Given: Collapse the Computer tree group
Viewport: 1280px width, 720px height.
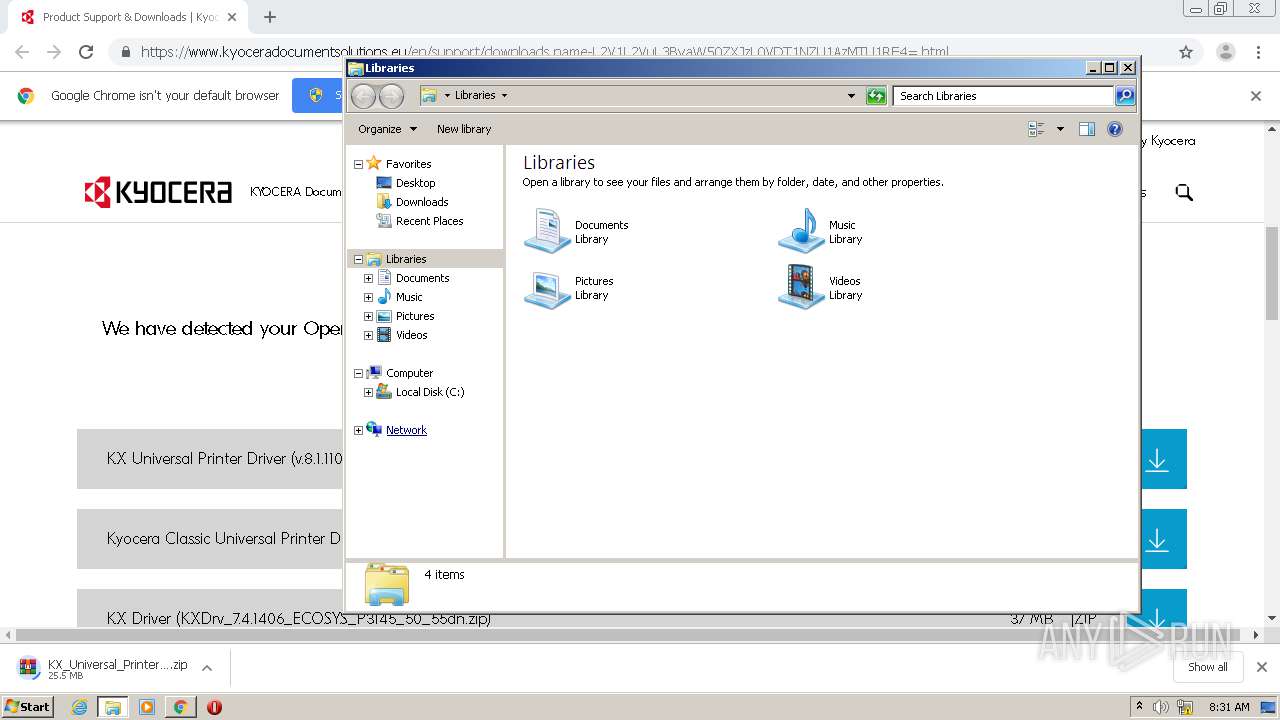Looking at the screenshot, I should [x=358, y=373].
